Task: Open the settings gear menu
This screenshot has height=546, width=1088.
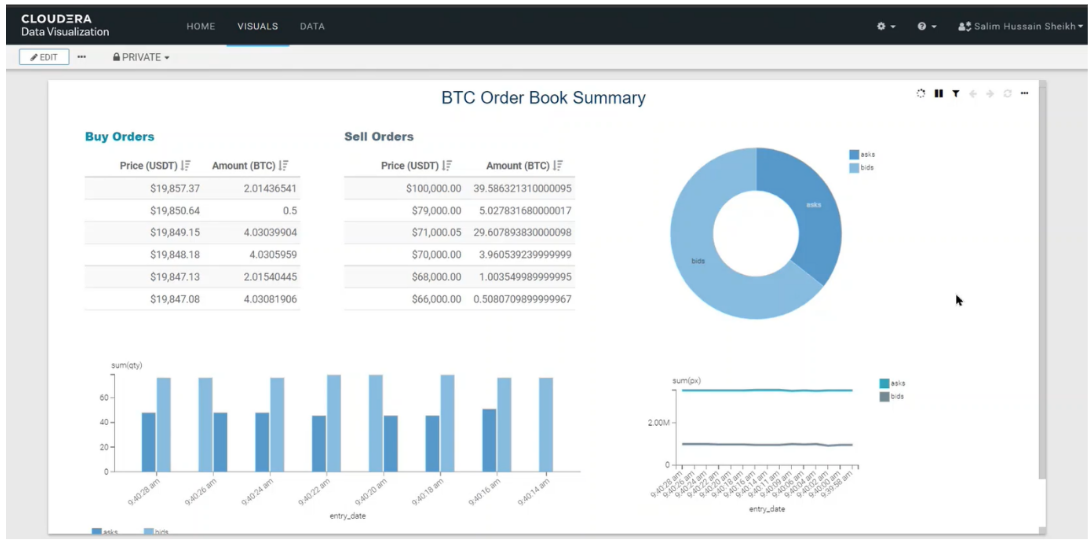Action: pyautogui.click(x=885, y=26)
